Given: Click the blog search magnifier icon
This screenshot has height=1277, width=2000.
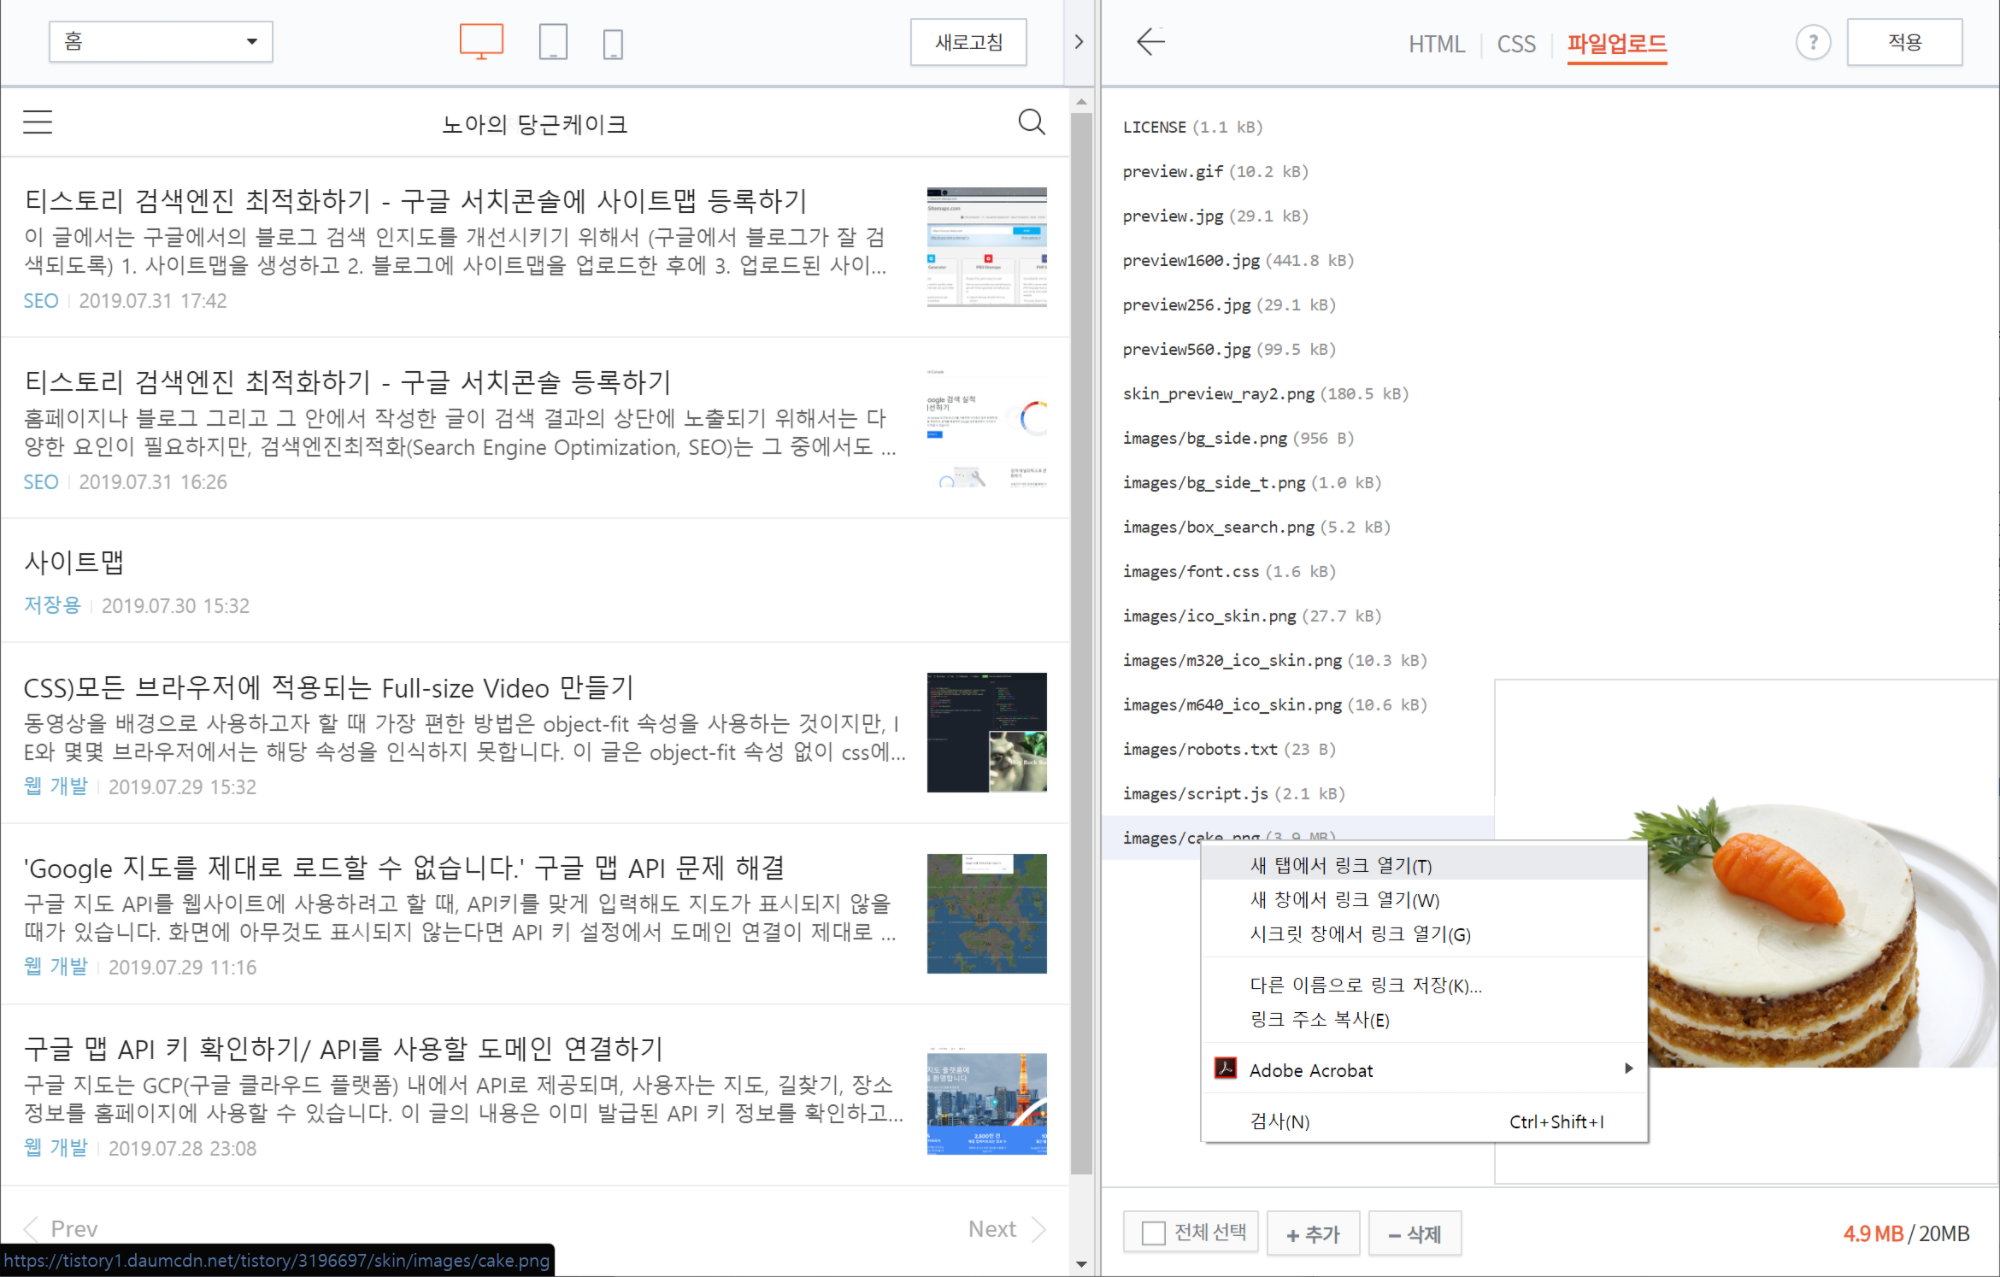Looking at the screenshot, I should pos(1031,122).
